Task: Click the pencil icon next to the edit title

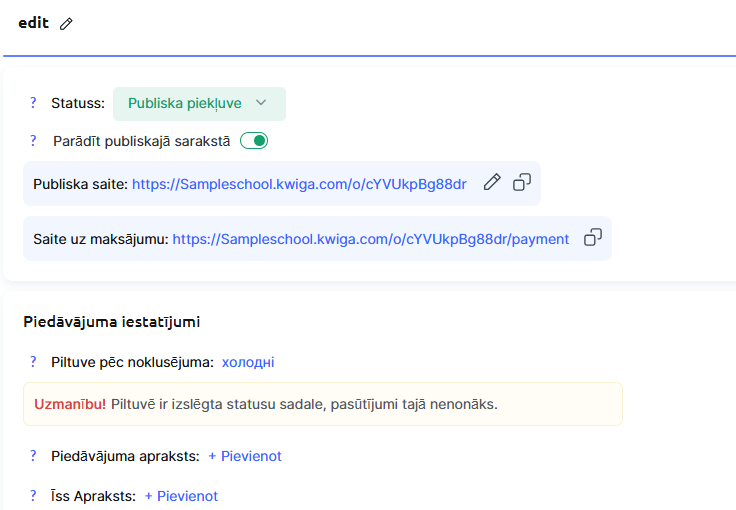Action: (x=67, y=24)
